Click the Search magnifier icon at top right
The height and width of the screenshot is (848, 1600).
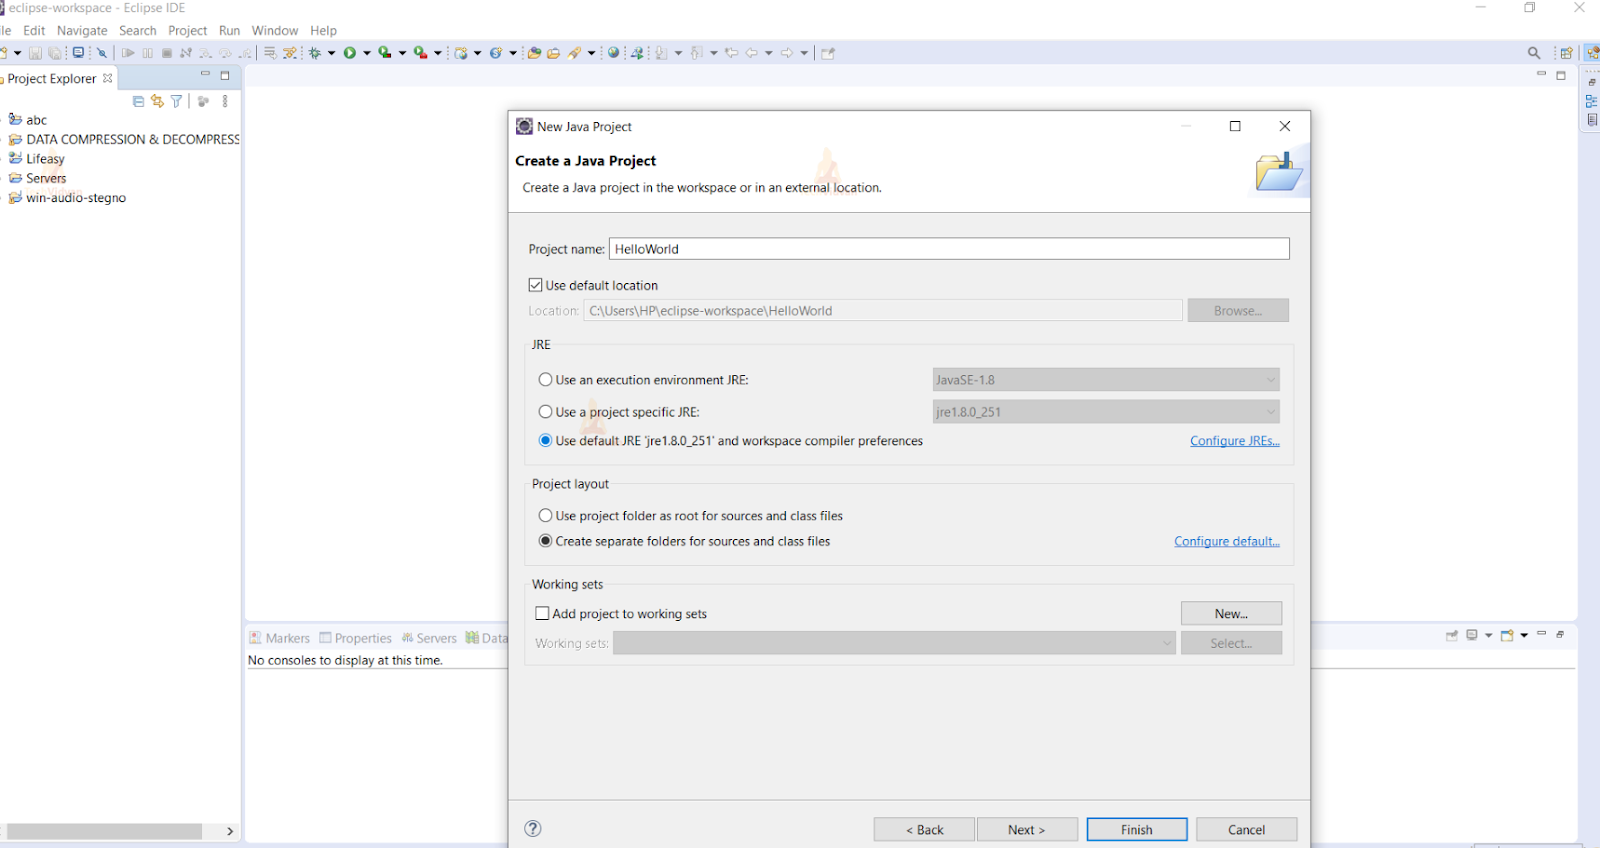tap(1534, 53)
